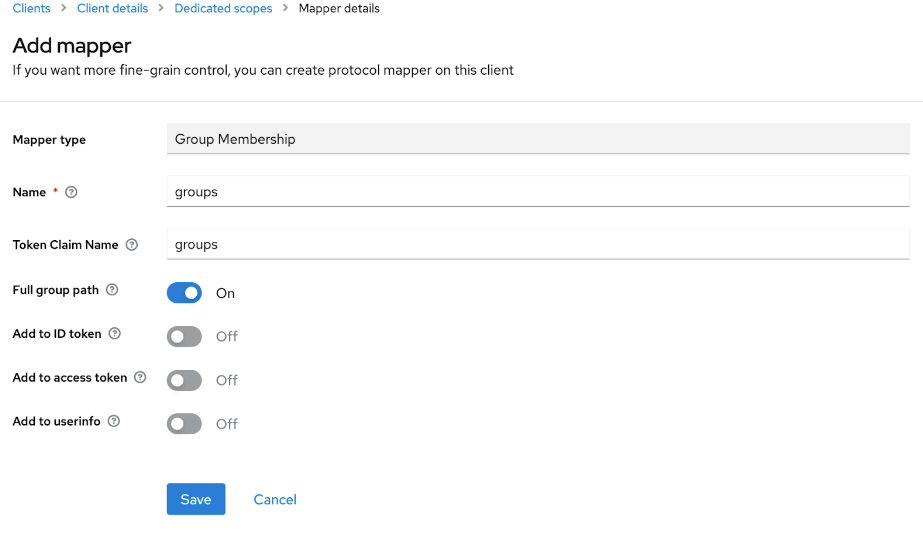Enable the Add to userinfo switch

tap(184, 424)
